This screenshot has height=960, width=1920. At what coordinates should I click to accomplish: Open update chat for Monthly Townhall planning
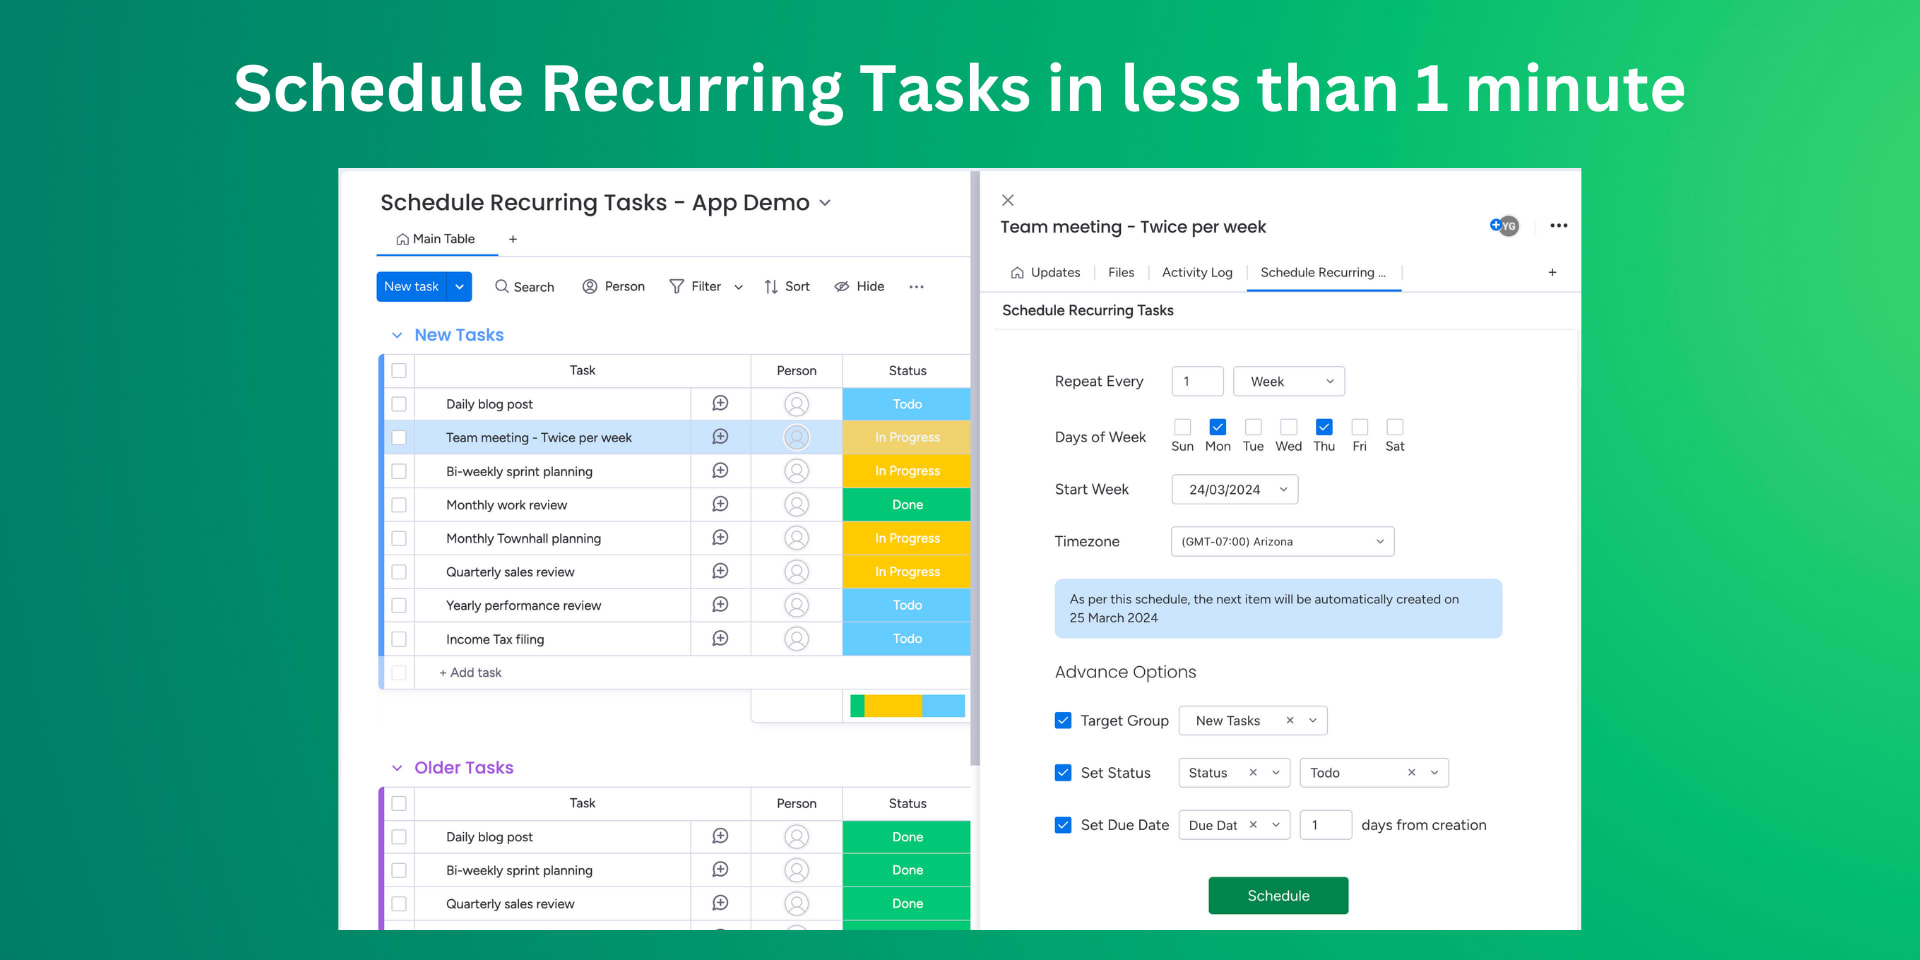(720, 537)
